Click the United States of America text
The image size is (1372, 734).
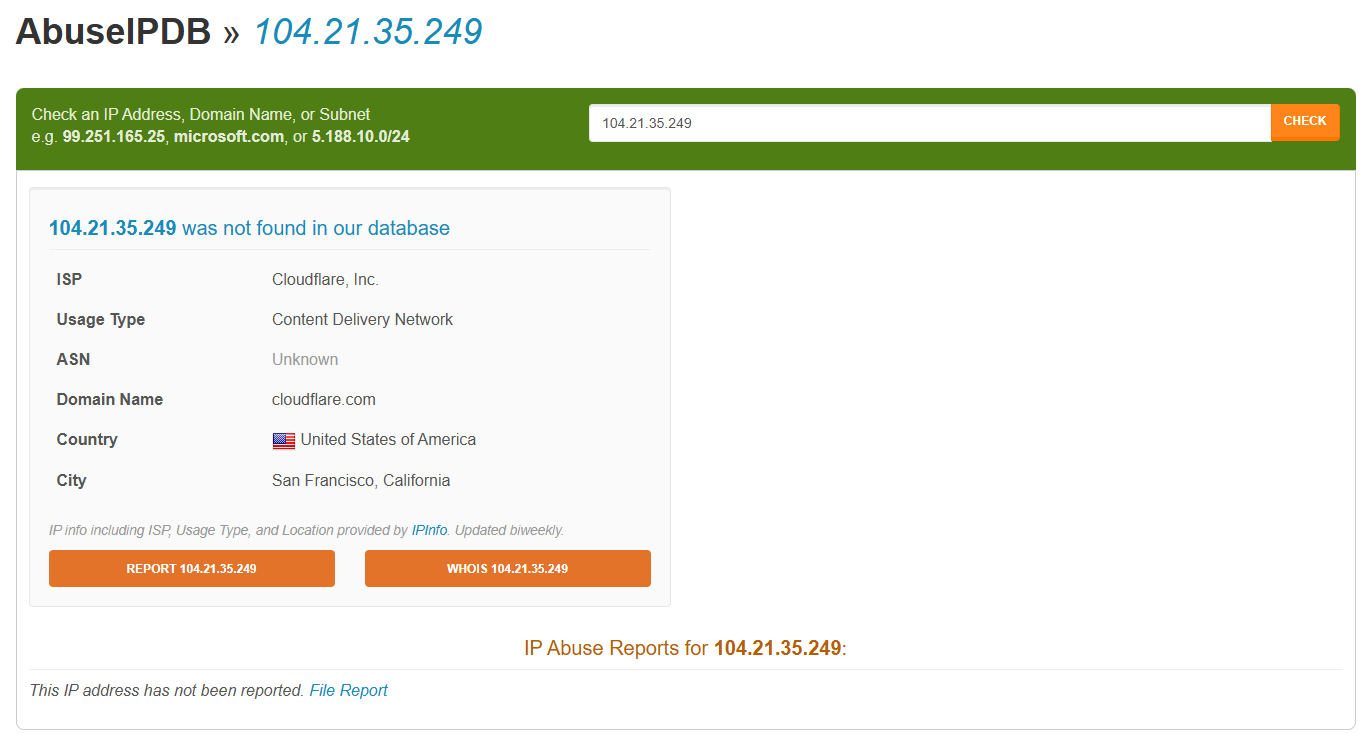point(388,440)
